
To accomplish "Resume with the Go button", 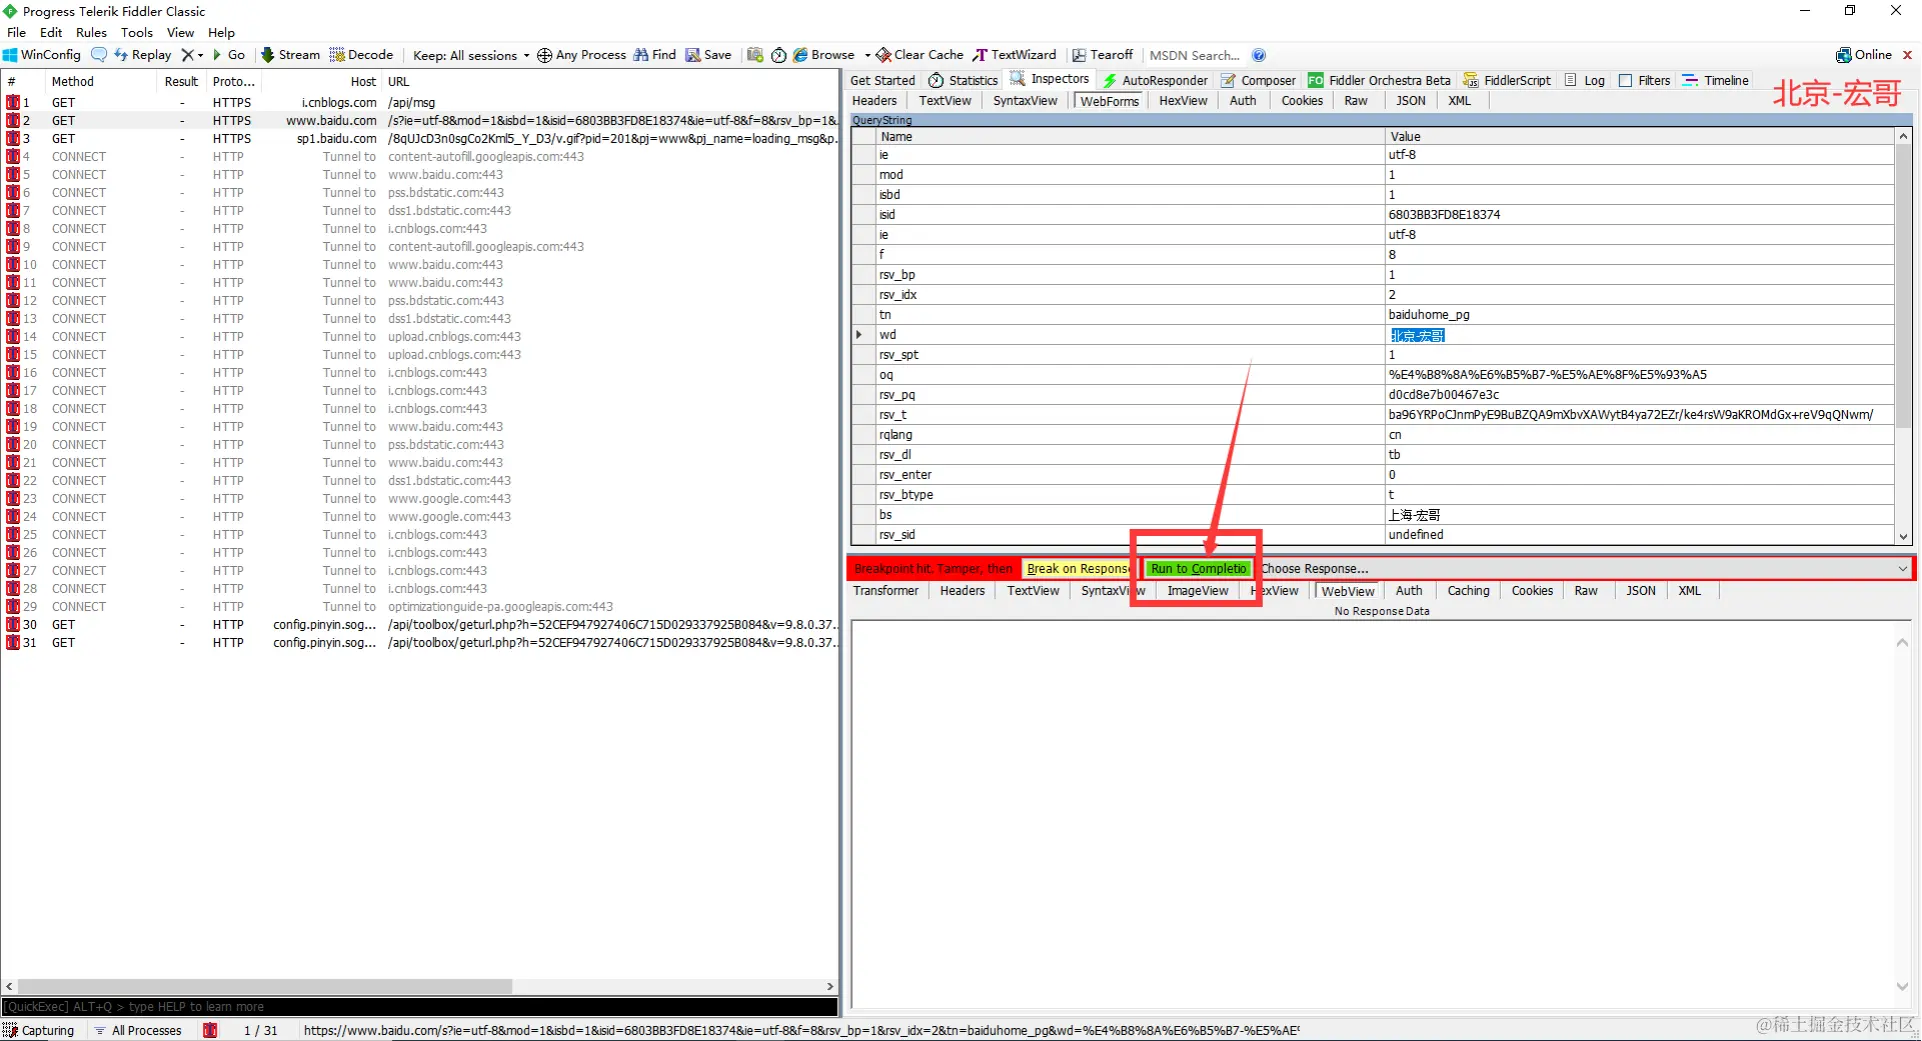I will pos(229,55).
